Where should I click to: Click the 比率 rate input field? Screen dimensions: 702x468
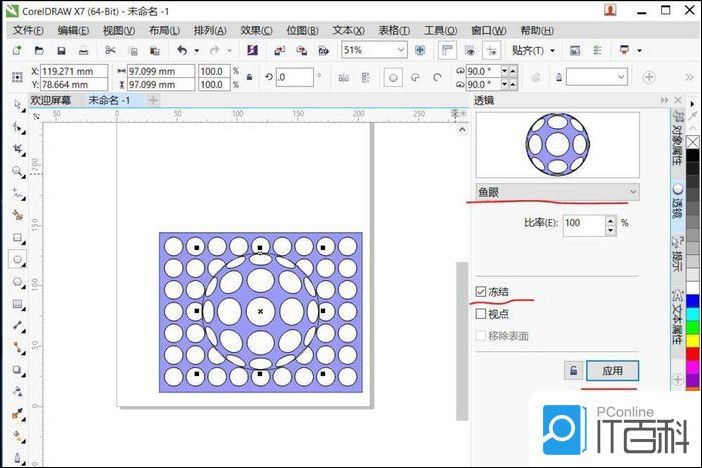583,224
